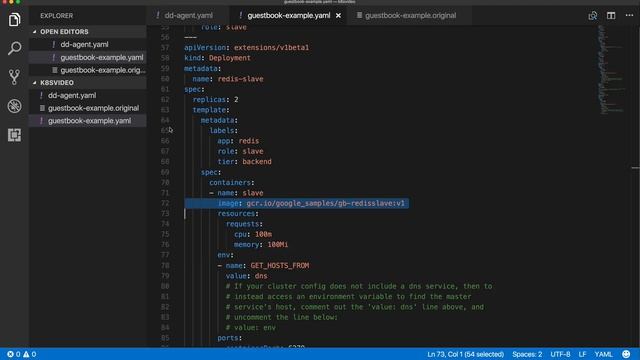Click the apiVersion: extensions/v1beta1 line

tap(247, 48)
